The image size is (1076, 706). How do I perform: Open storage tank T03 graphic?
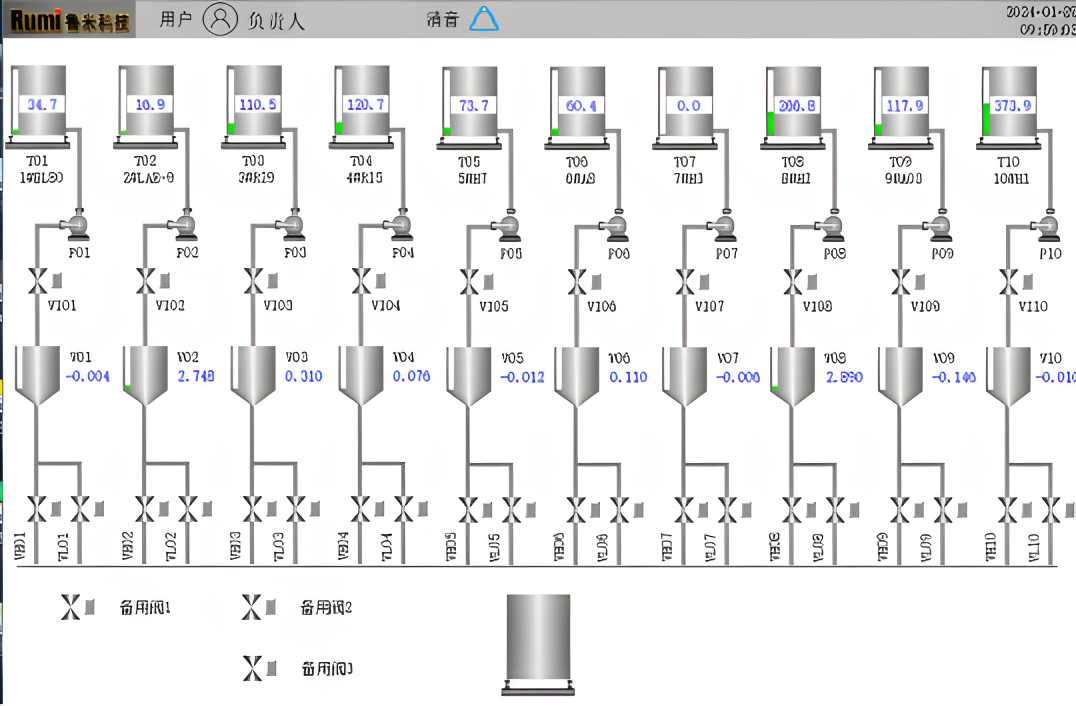(258, 102)
